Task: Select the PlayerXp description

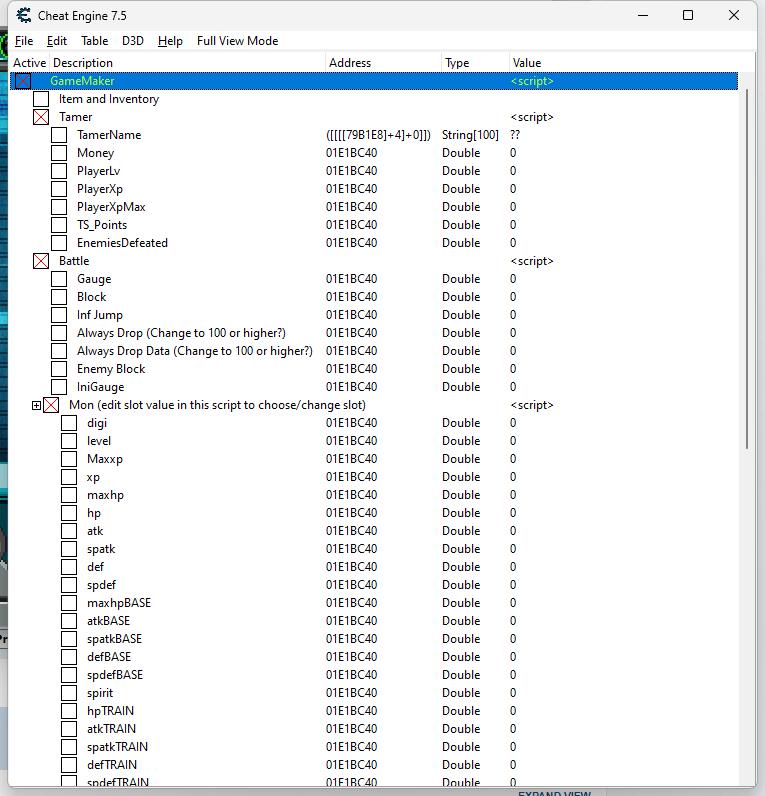Action: [99, 189]
